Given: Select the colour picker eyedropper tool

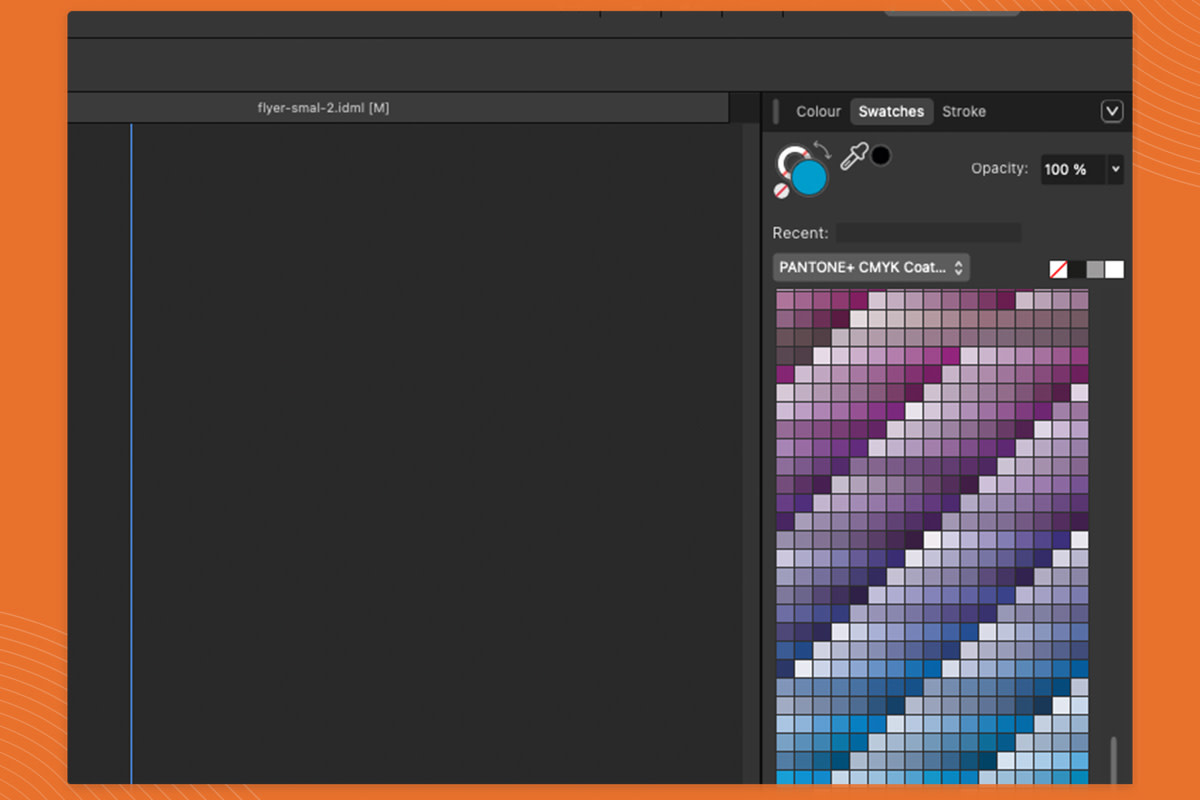Looking at the screenshot, I should [x=855, y=156].
